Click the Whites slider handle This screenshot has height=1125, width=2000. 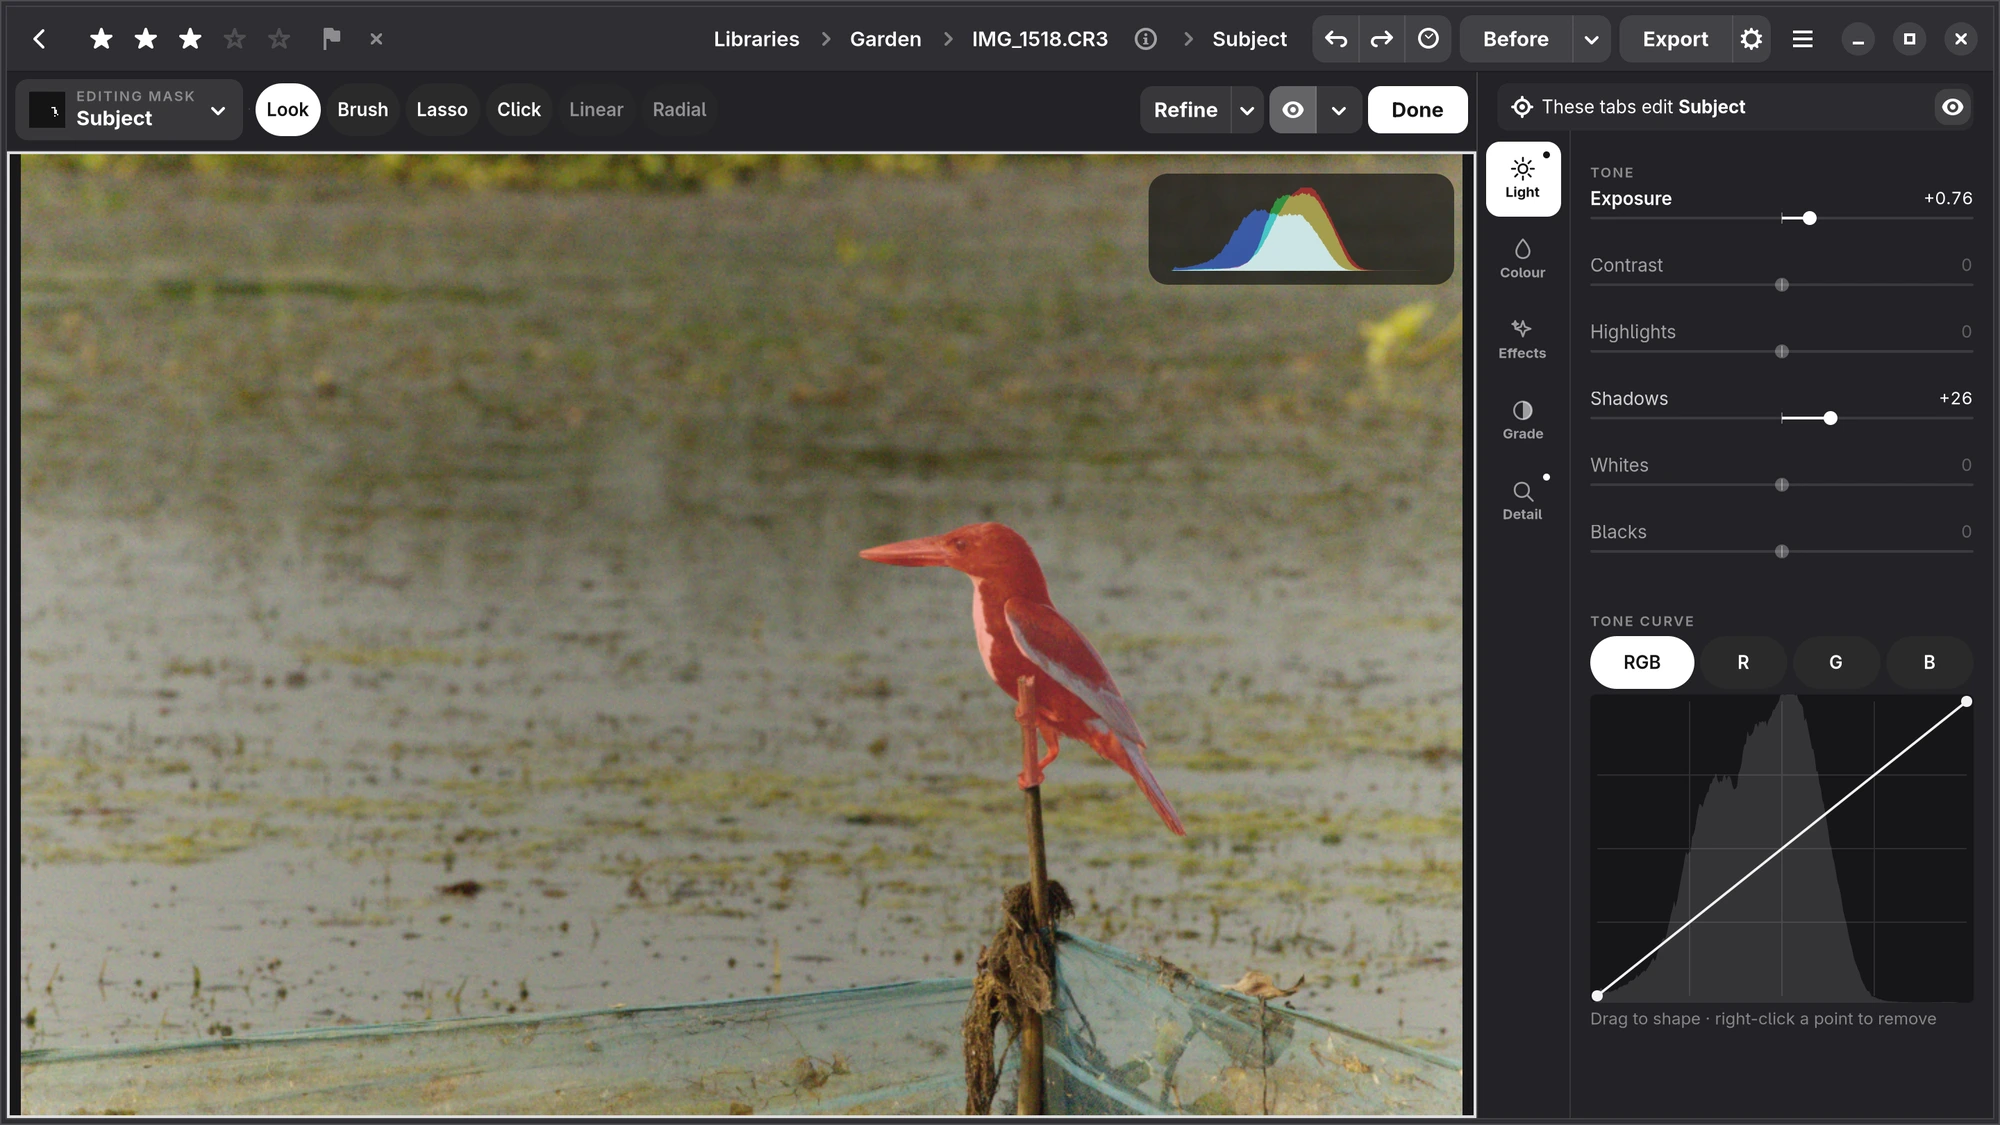[1781, 485]
